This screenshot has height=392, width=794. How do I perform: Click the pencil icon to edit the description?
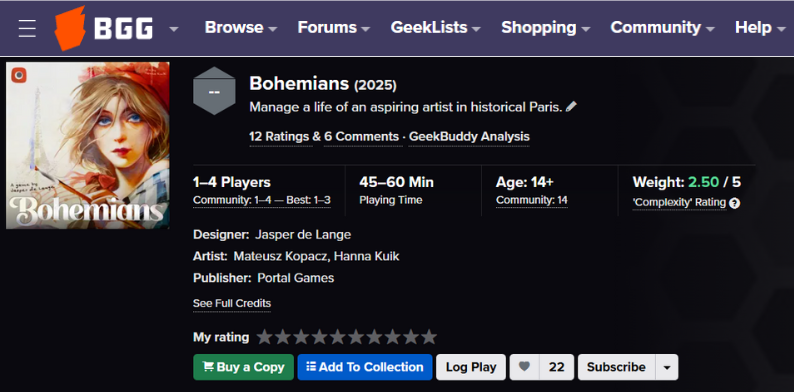tap(571, 107)
